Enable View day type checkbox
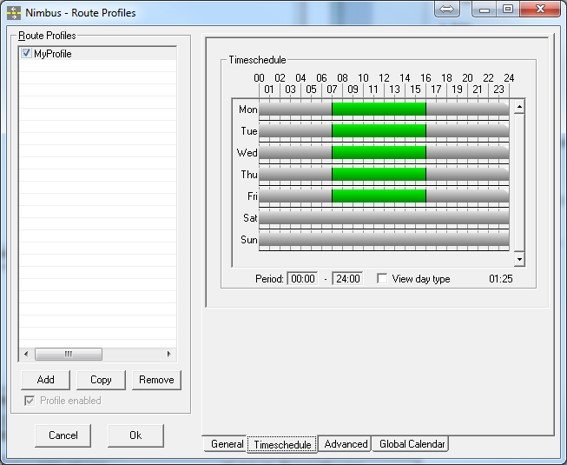The width and height of the screenshot is (567, 465). point(381,278)
